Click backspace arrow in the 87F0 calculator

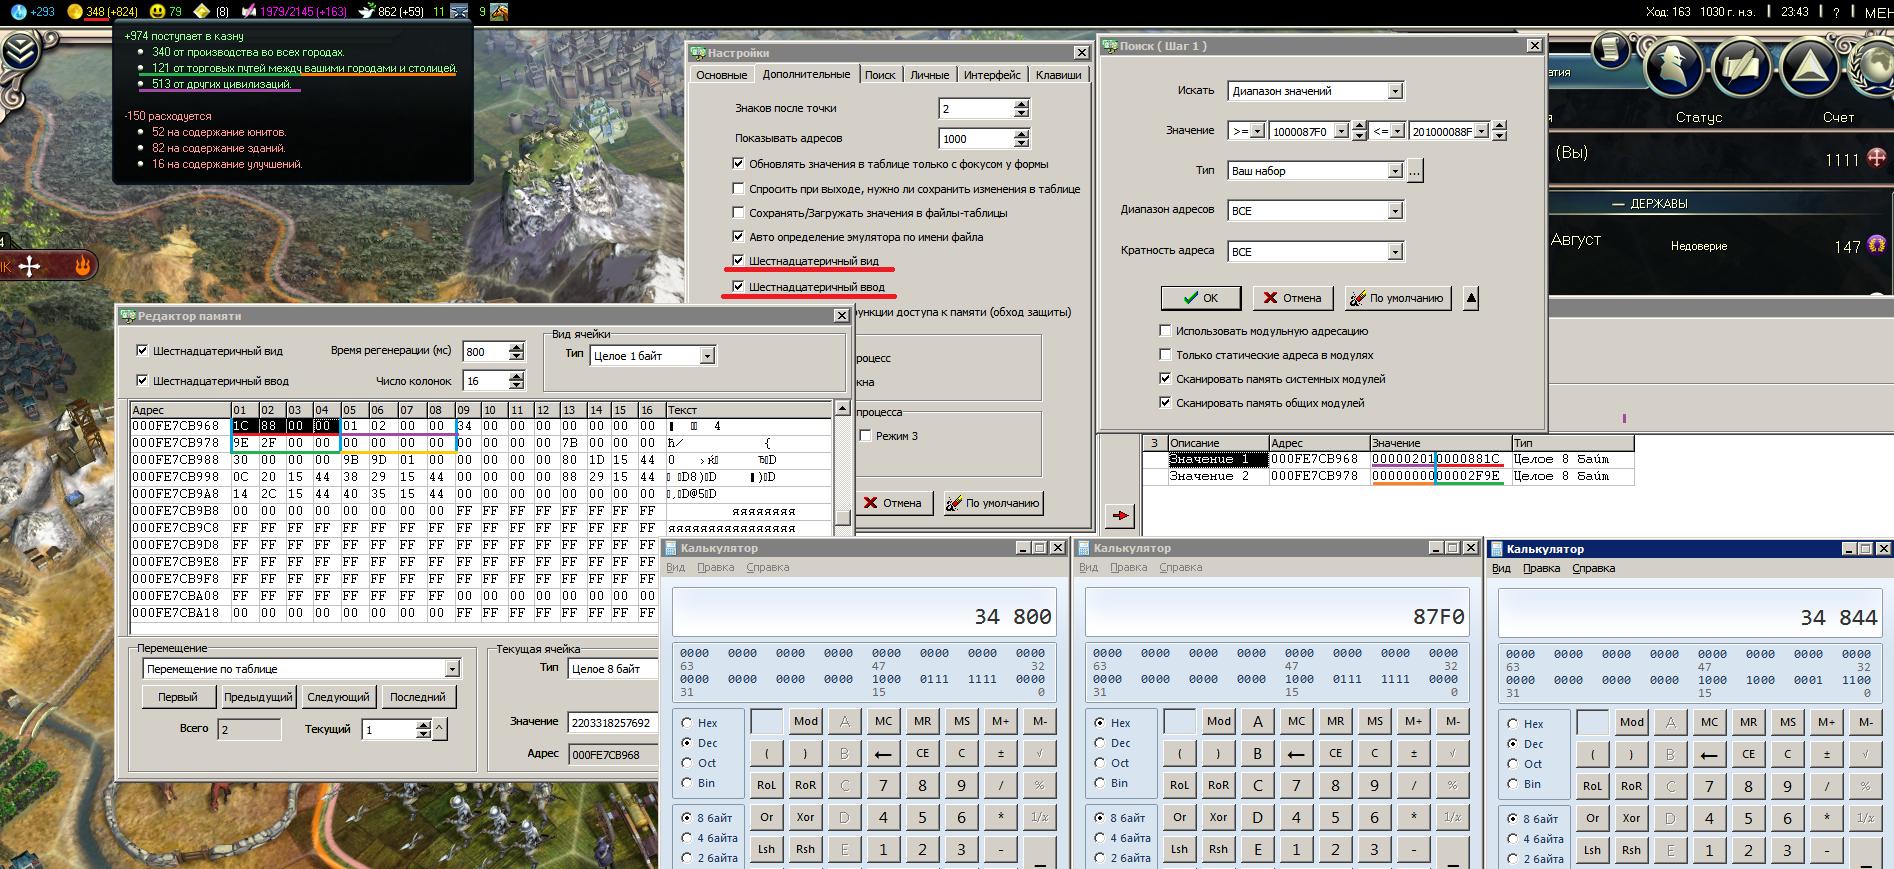click(1296, 753)
